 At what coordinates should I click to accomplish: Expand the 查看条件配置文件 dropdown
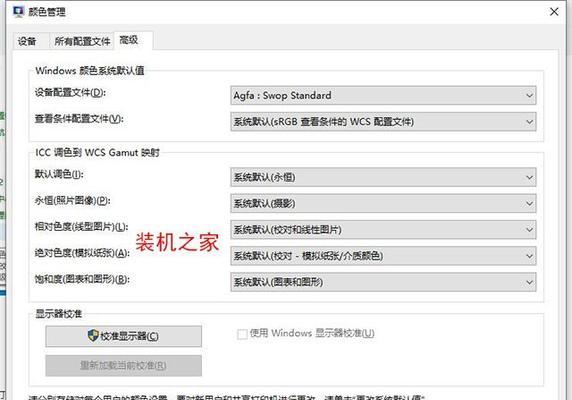point(383,122)
